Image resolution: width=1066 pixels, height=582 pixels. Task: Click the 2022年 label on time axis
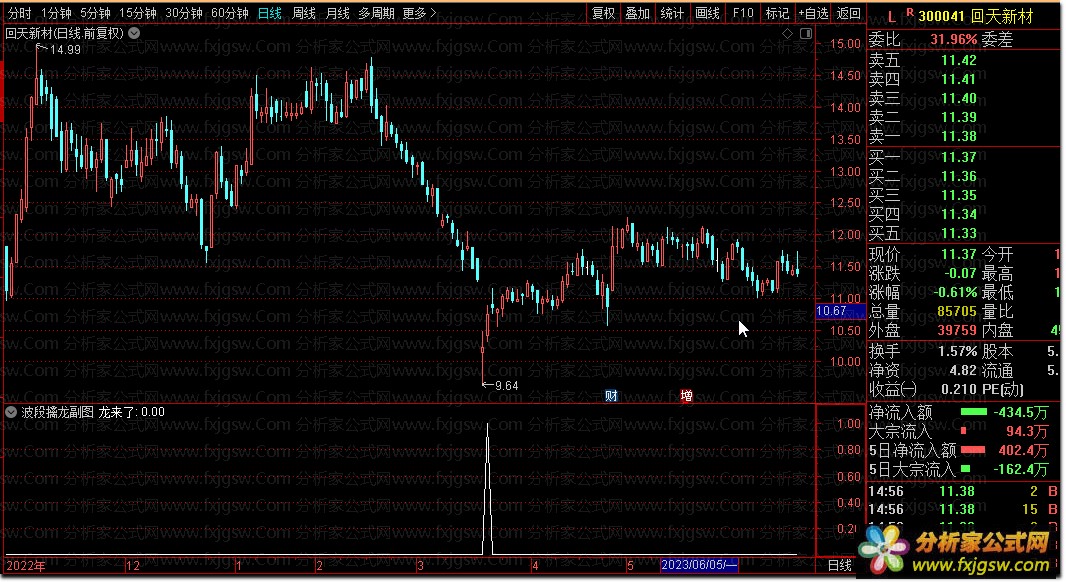(x=26, y=566)
